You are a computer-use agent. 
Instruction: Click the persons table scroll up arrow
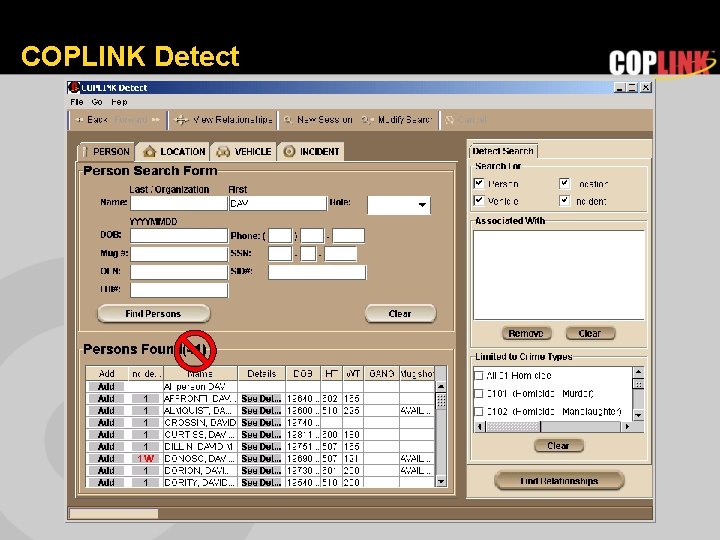(x=441, y=386)
